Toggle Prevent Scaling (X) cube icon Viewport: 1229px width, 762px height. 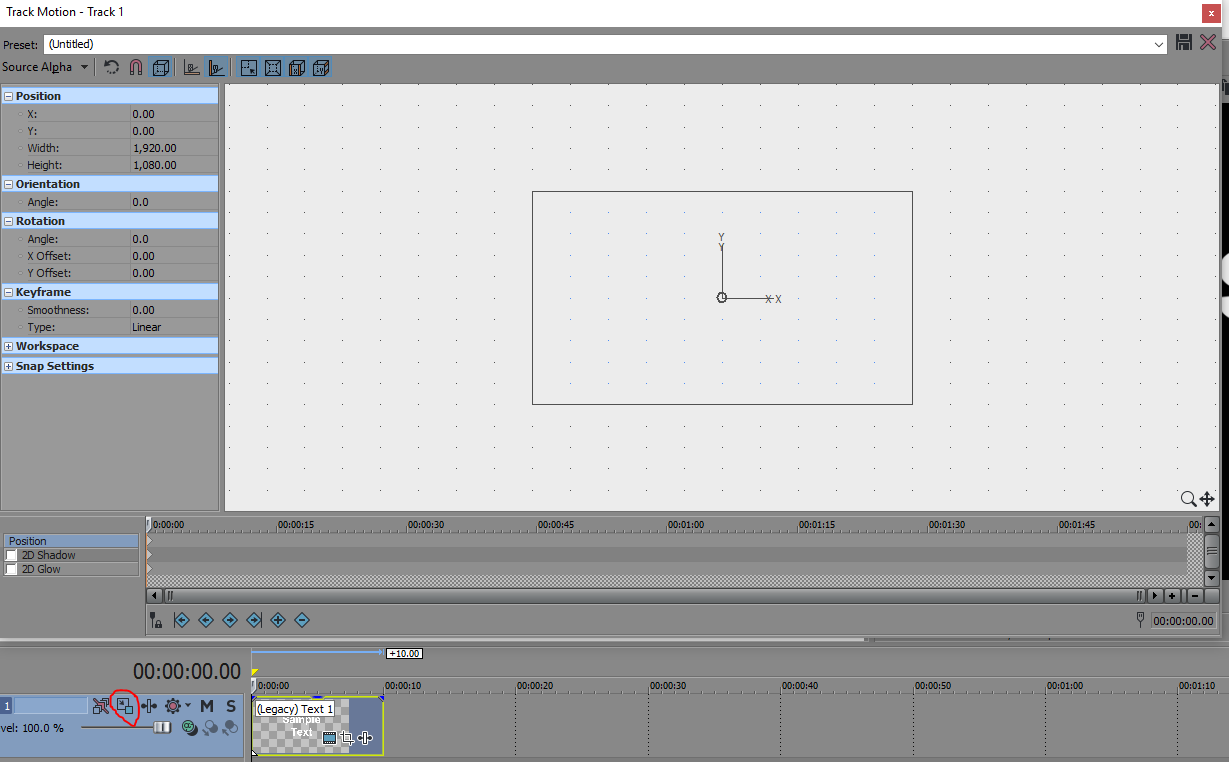[297, 67]
